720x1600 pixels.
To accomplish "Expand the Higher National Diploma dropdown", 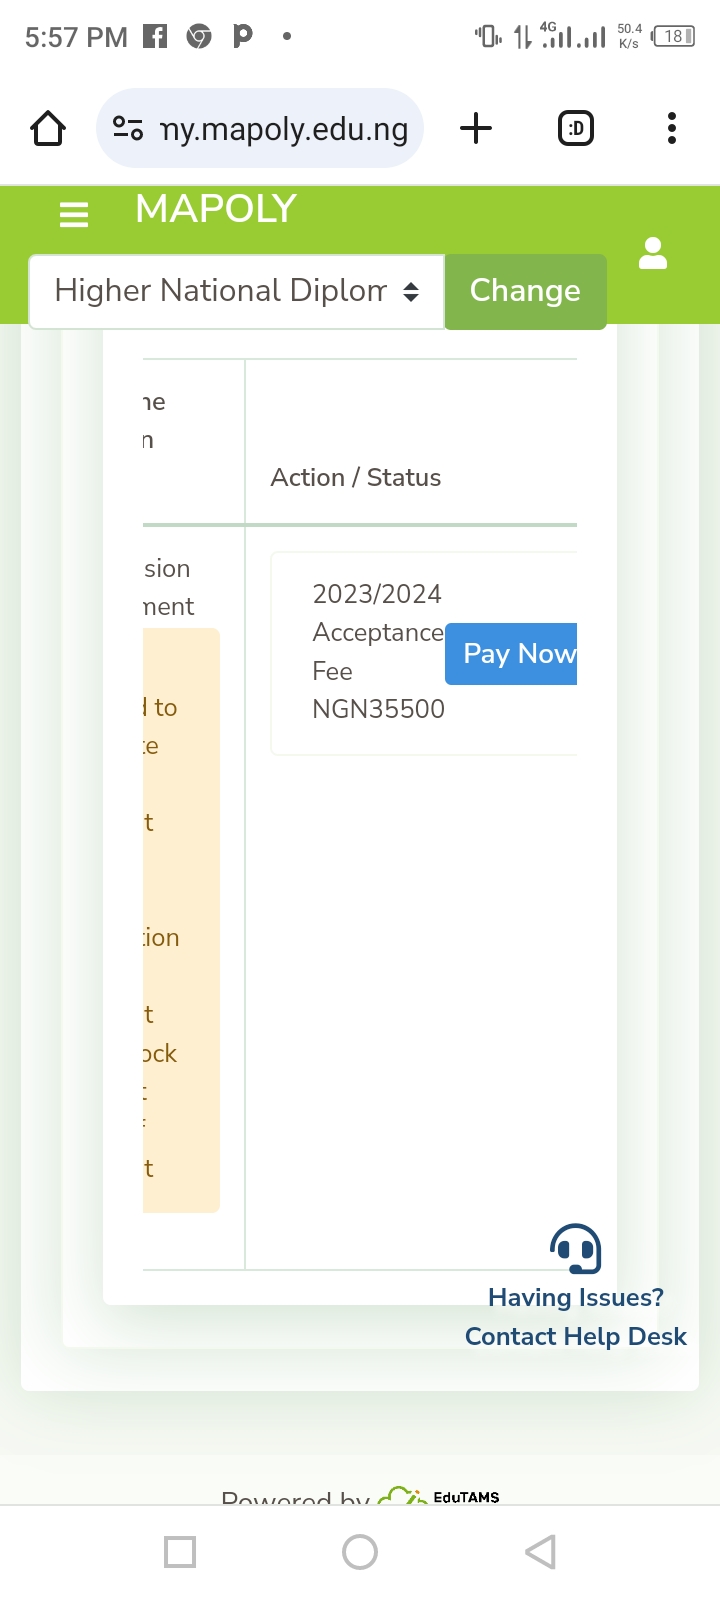I will [237, 291].
